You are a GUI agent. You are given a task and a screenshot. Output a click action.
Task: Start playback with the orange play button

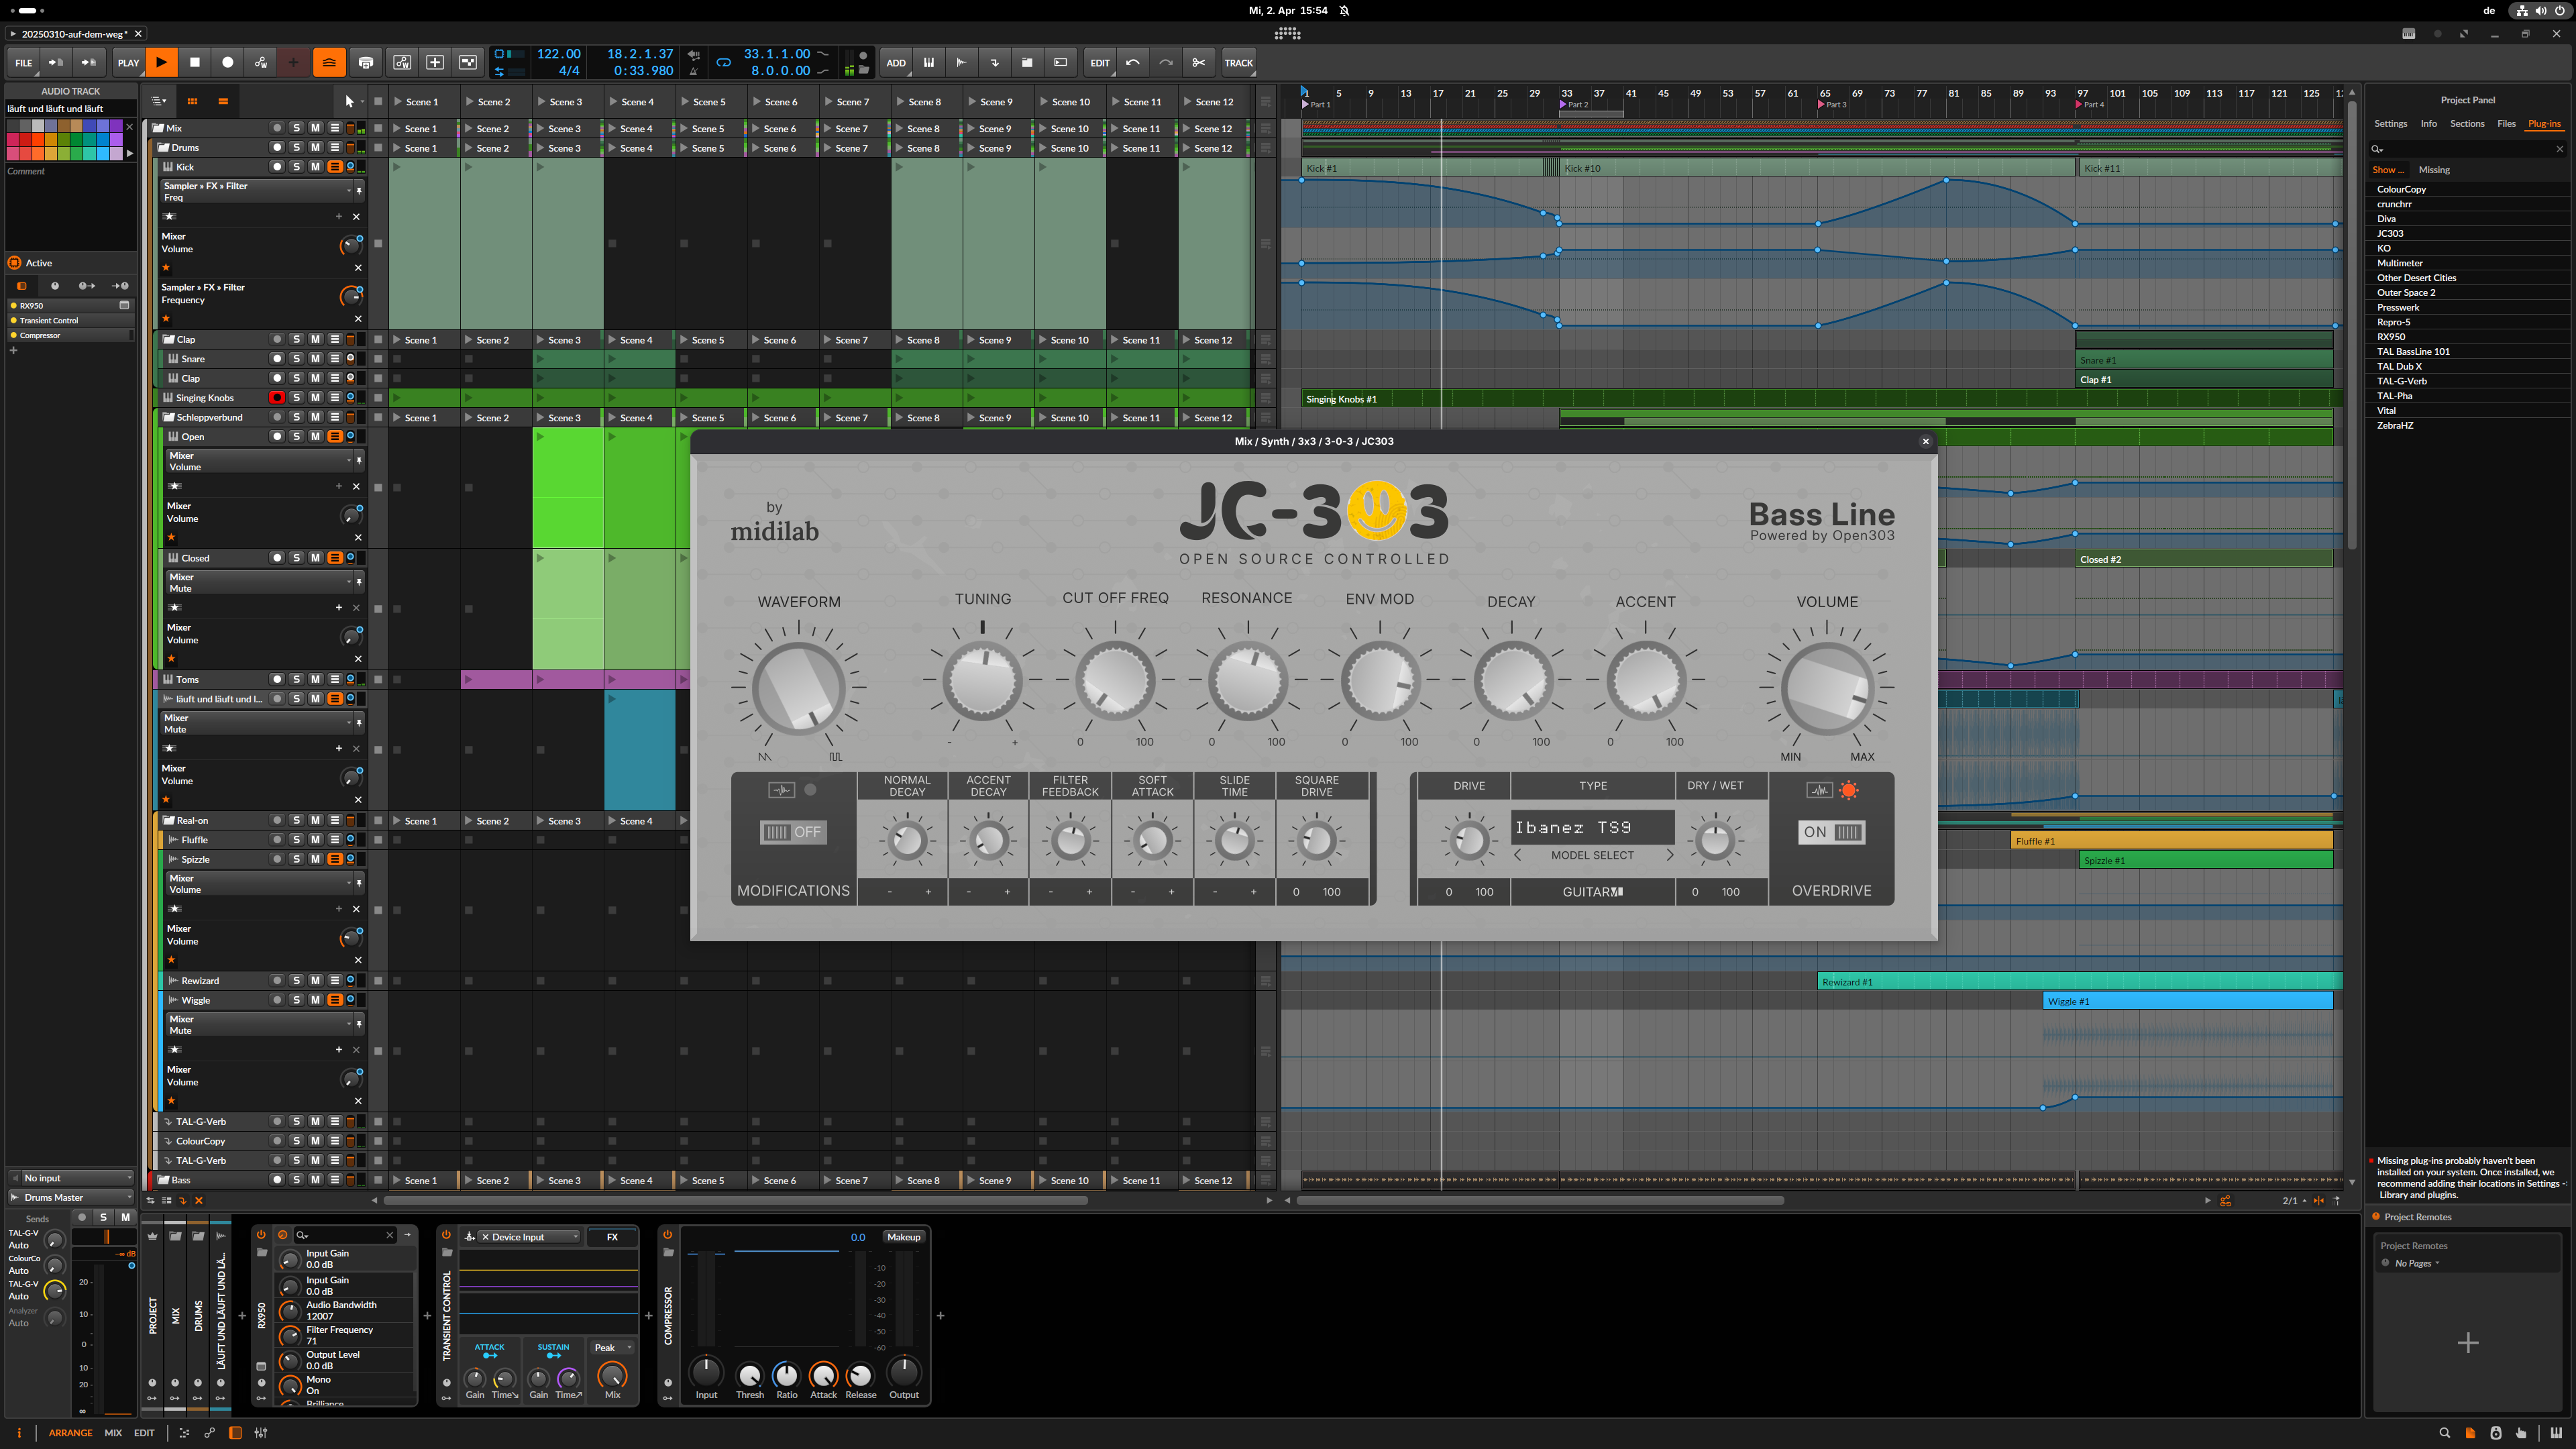[x=161, y=62]
